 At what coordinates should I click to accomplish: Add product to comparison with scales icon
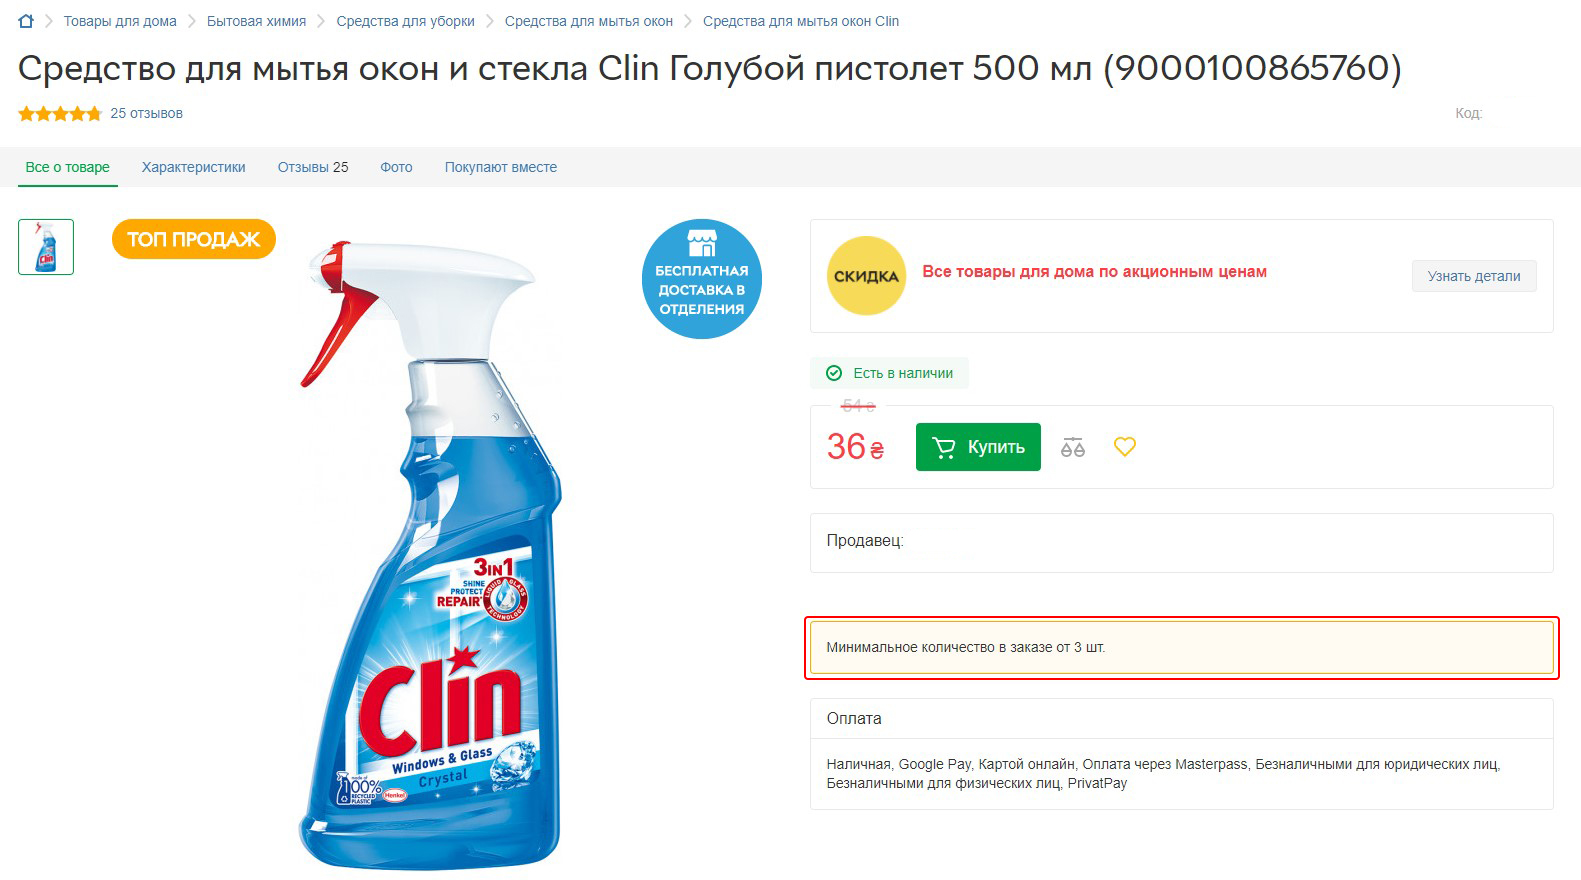pyautogui.click(x=1073, y=447)
